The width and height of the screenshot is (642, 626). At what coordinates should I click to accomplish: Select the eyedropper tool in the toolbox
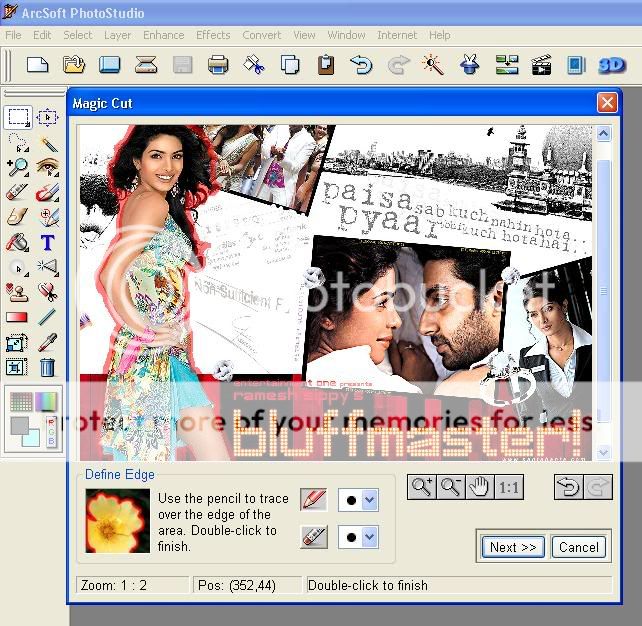tap(47, 342)
